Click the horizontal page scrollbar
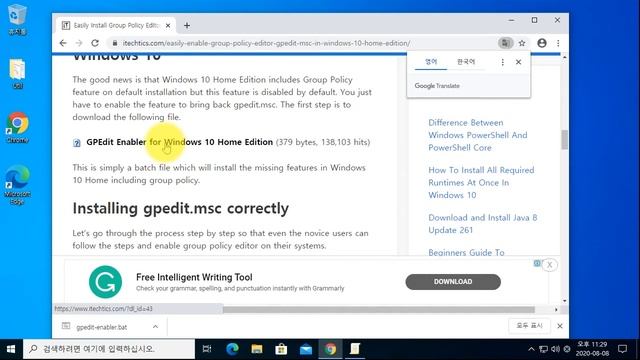 [x=378, y=309]
